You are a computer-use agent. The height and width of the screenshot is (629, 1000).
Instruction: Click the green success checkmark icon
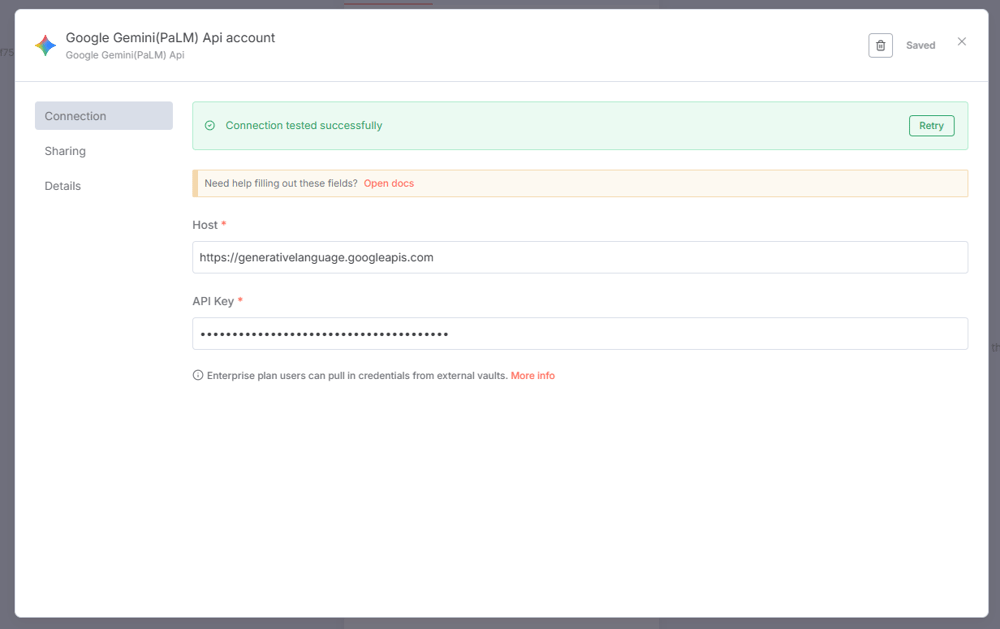210,126
